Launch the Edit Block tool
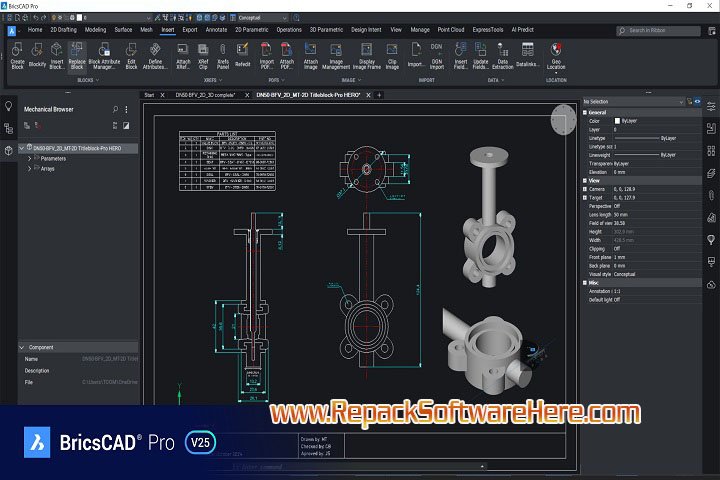720x480 pixels. [x=131, y=56]
